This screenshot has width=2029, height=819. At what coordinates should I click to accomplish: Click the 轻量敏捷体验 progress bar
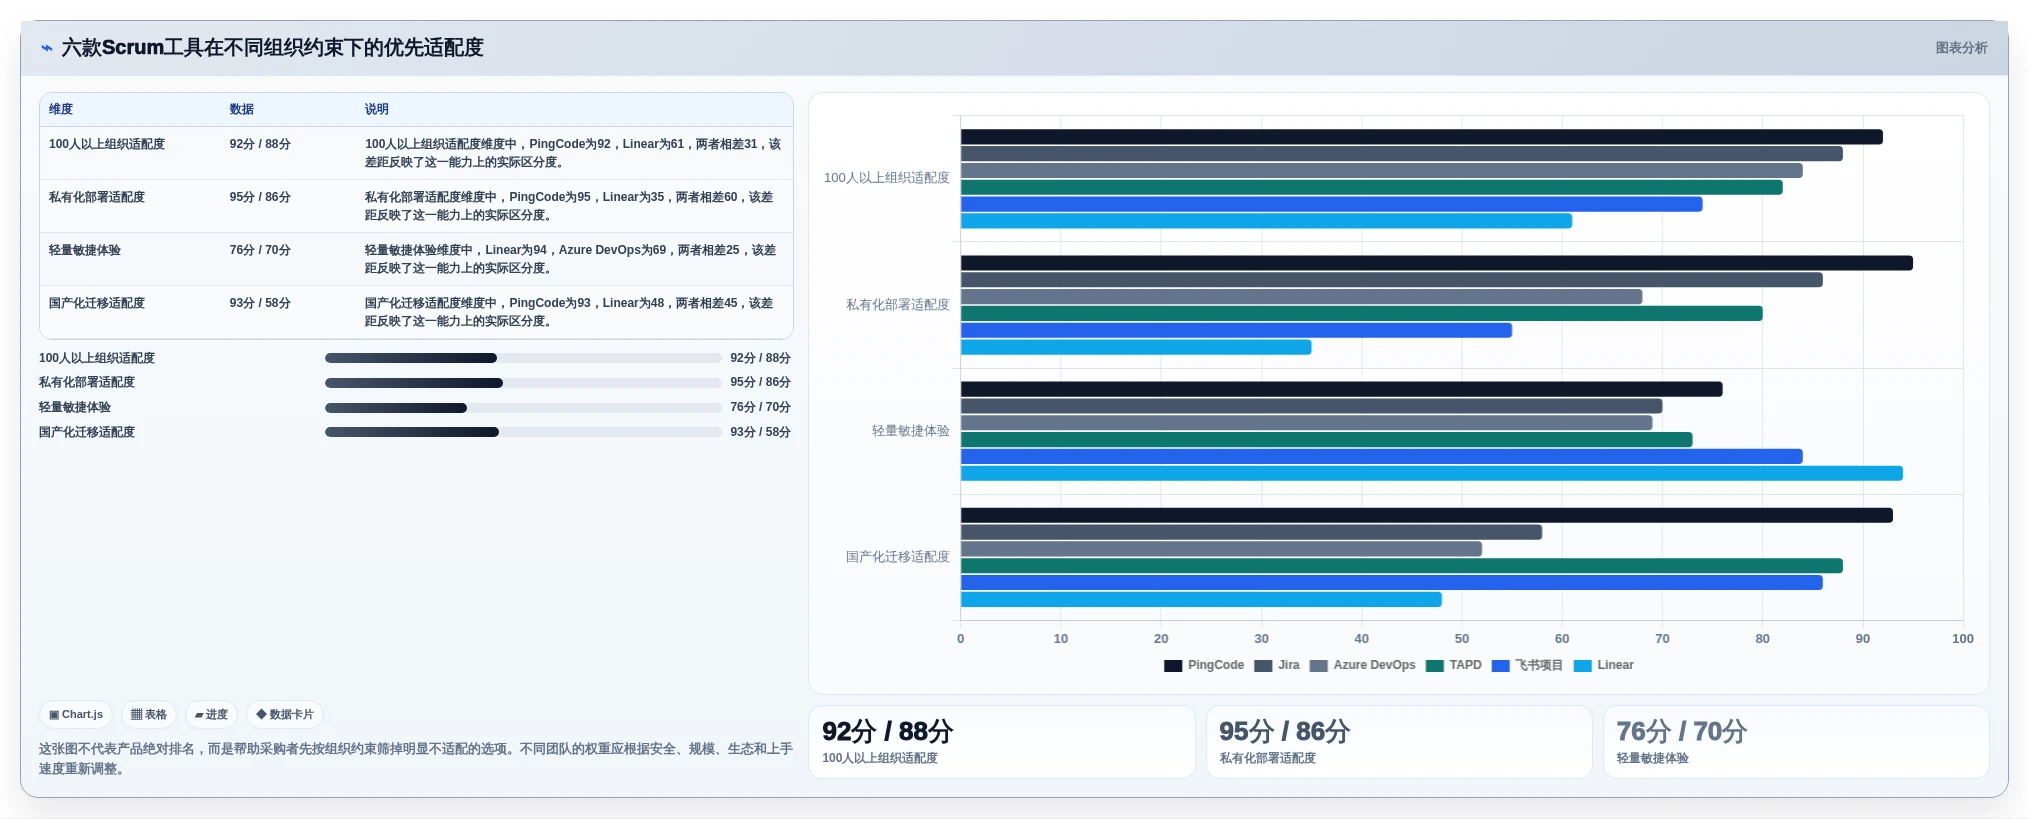click(523, 408)
